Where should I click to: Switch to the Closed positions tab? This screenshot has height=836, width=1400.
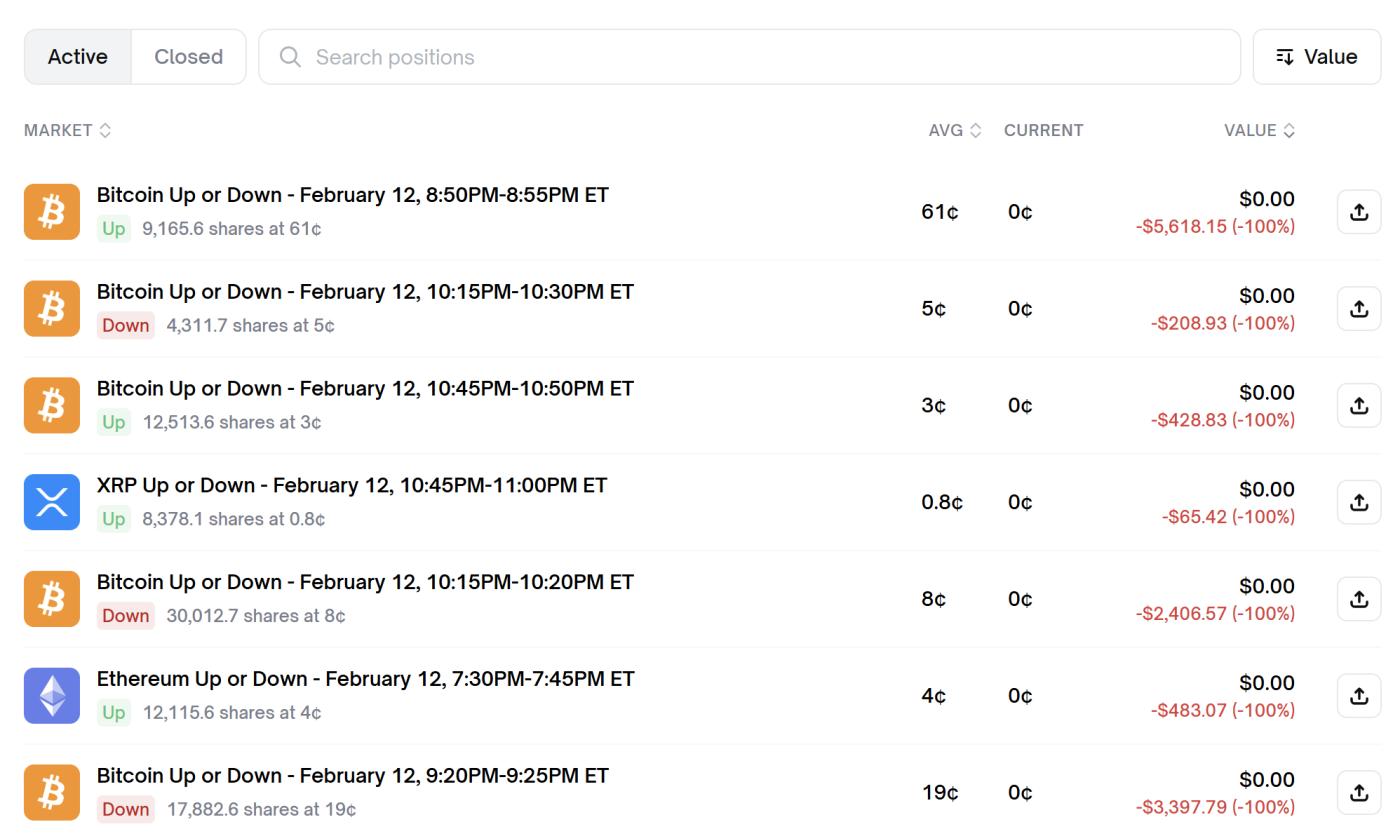click(188, 57)
